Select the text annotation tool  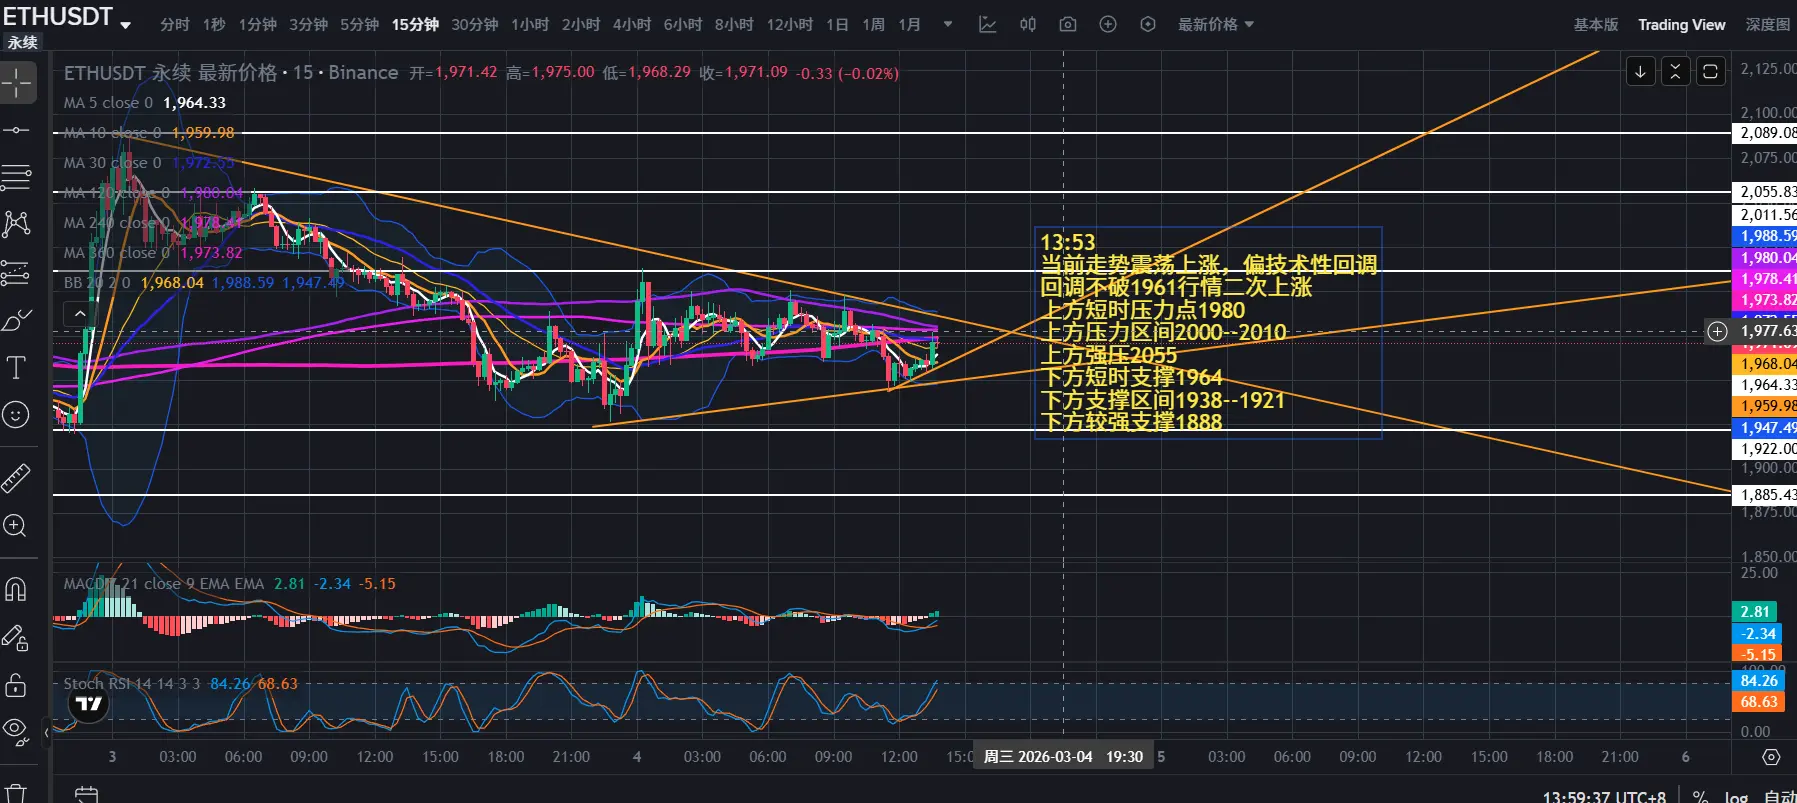[17, 368]
